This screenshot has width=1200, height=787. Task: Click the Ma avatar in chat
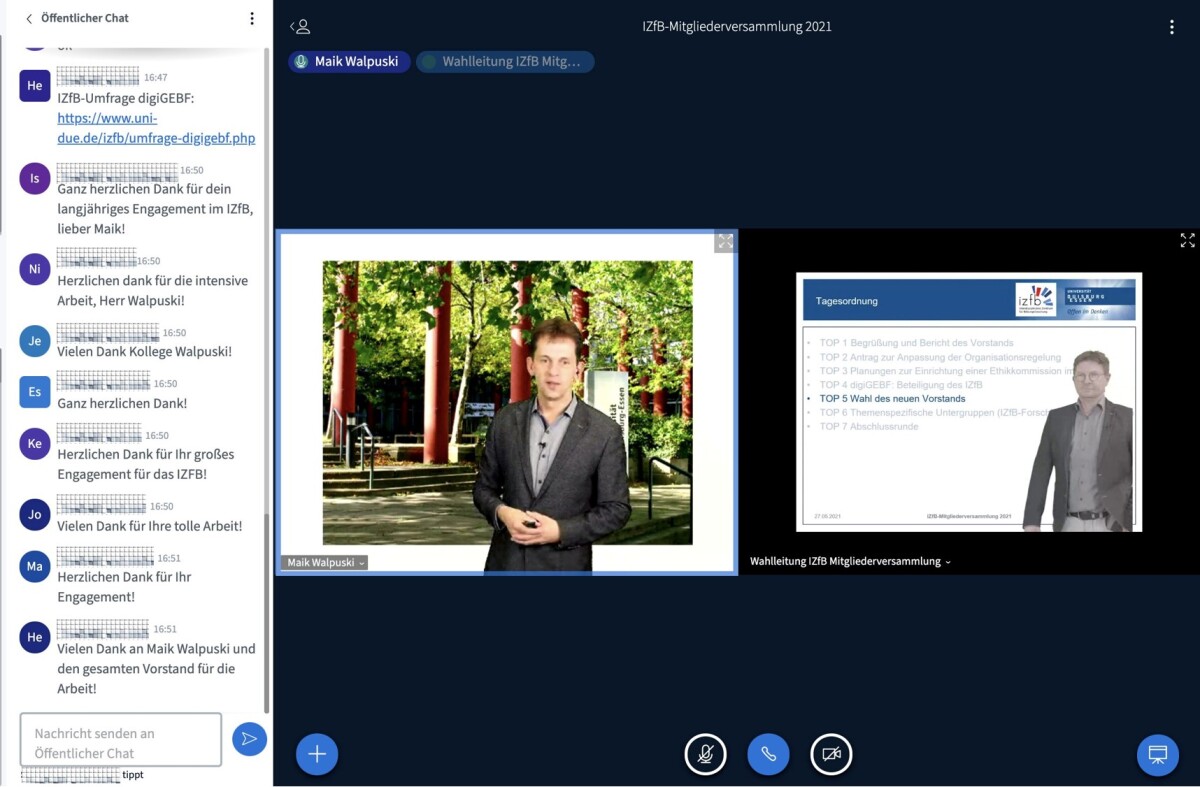35,566
